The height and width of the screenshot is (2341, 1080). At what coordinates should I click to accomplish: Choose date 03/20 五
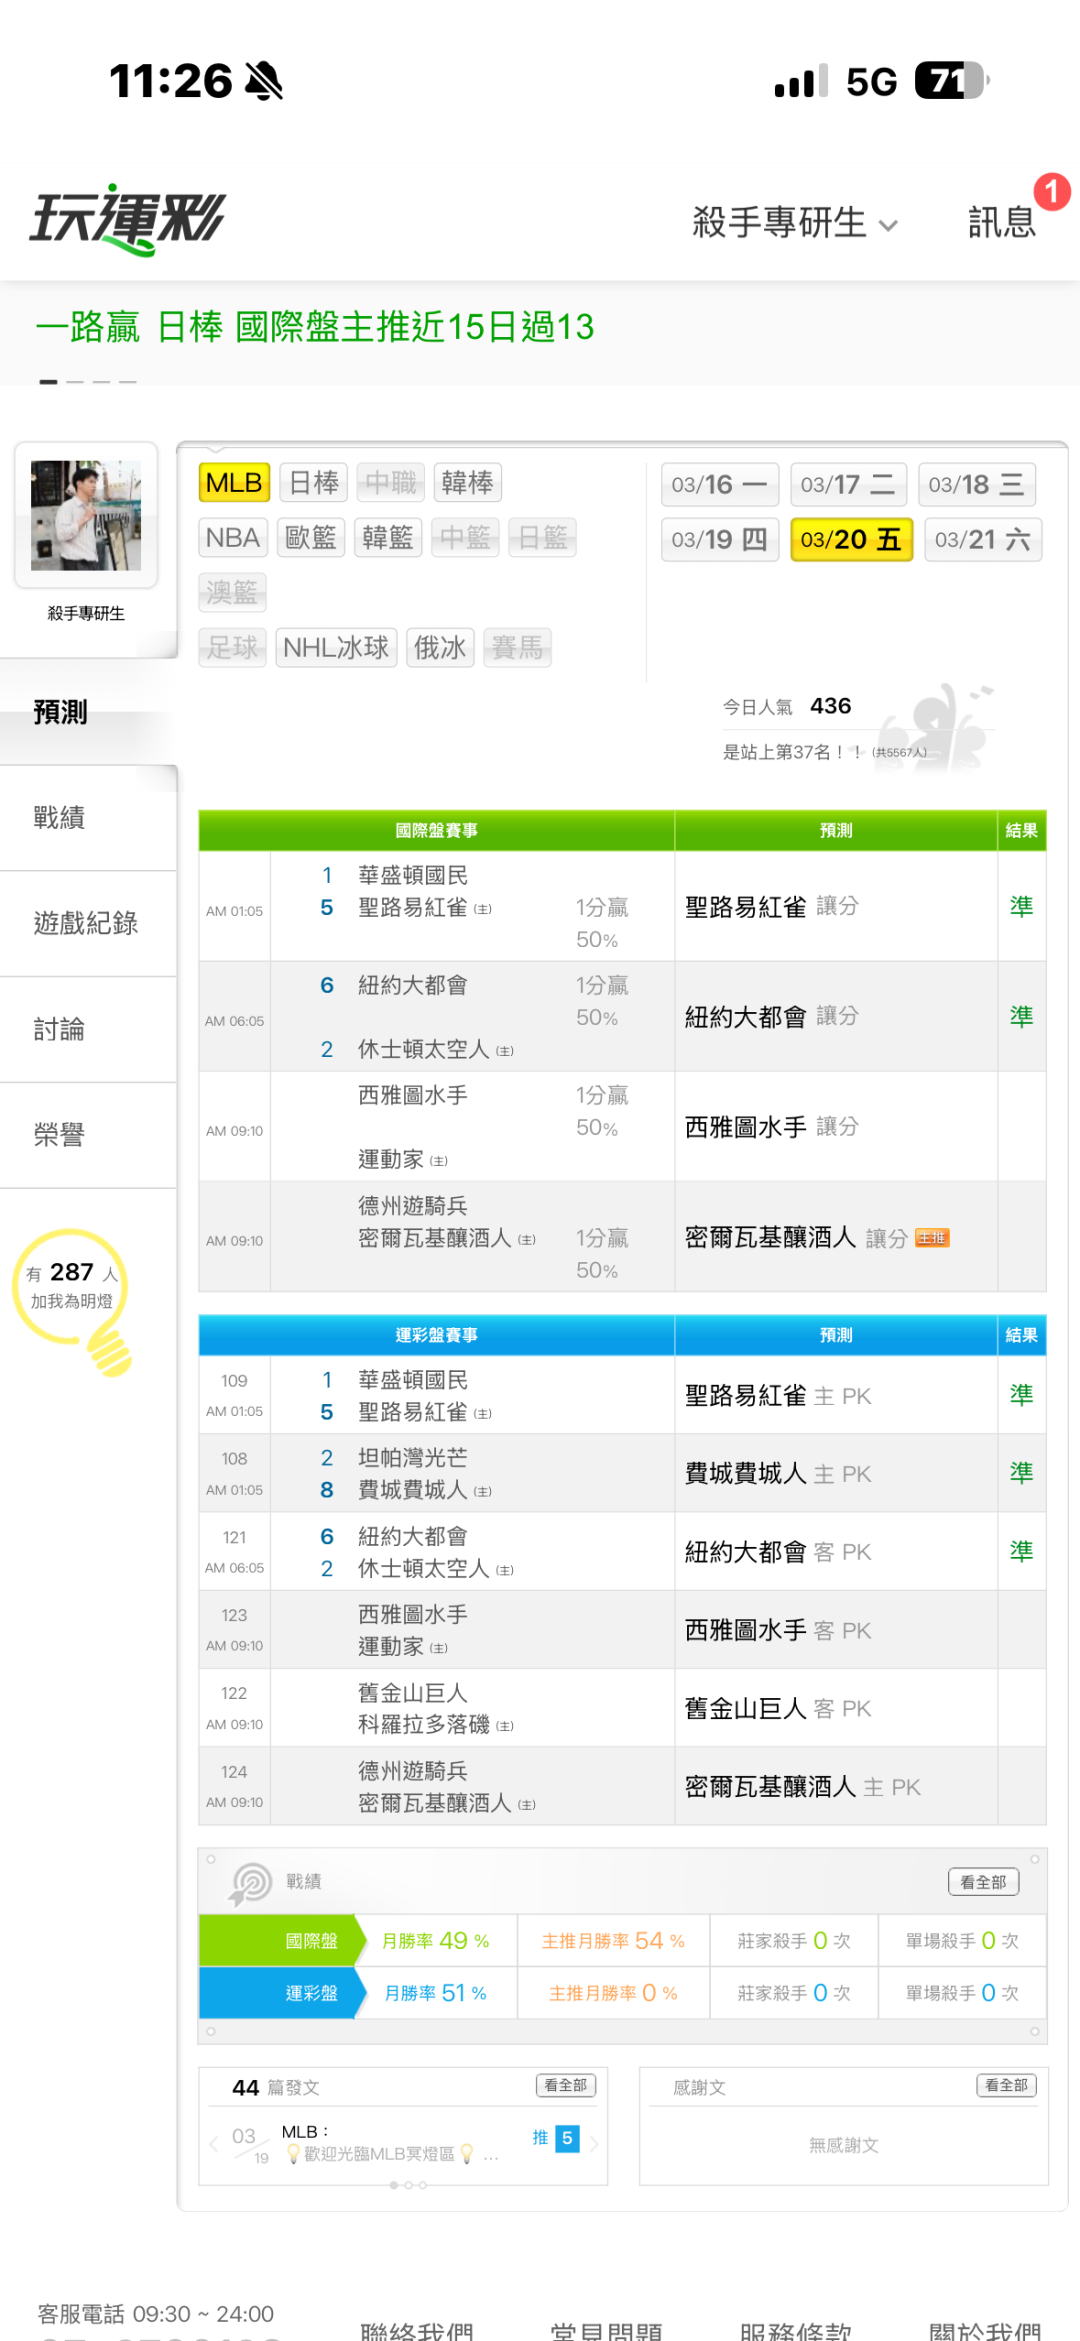pos(851,540)
